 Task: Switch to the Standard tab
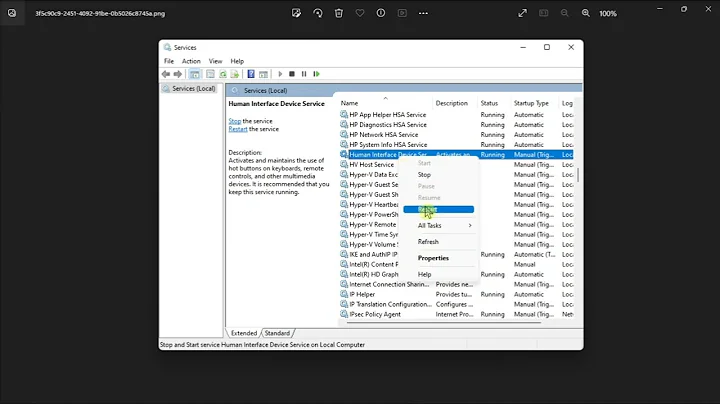277,333
